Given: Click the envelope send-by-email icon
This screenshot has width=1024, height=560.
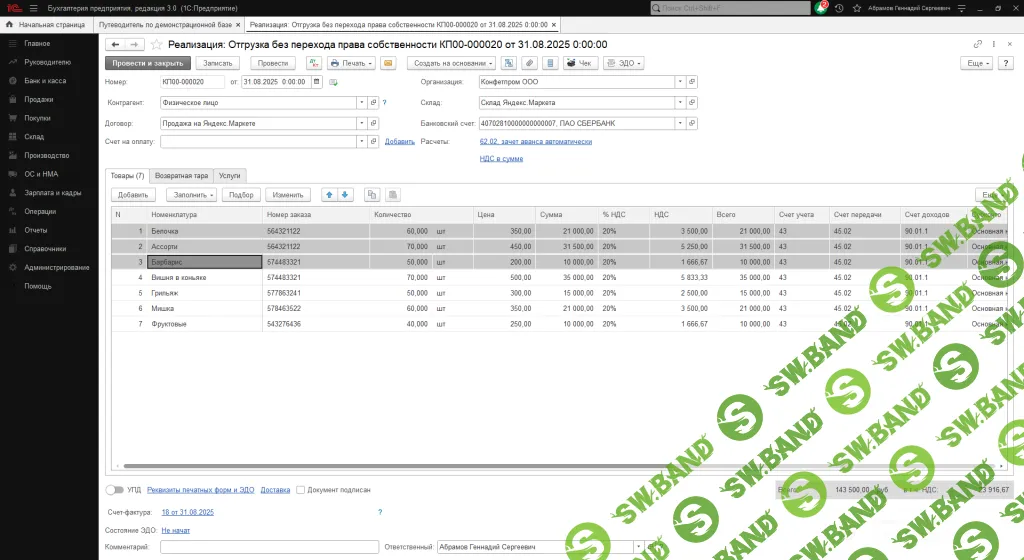Looking at the screenshot, I should pos(386,63).
